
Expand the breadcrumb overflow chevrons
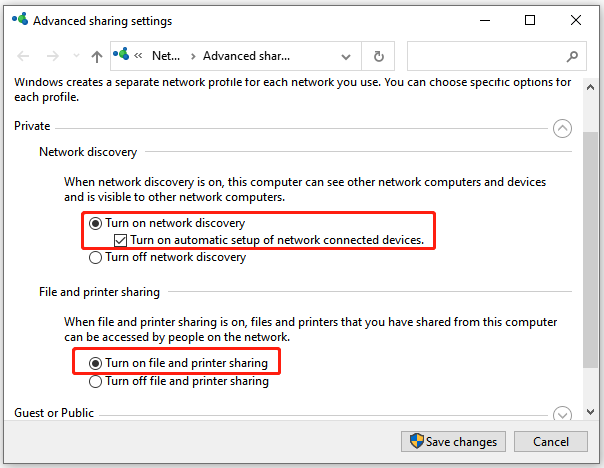[x=138, y=56]
